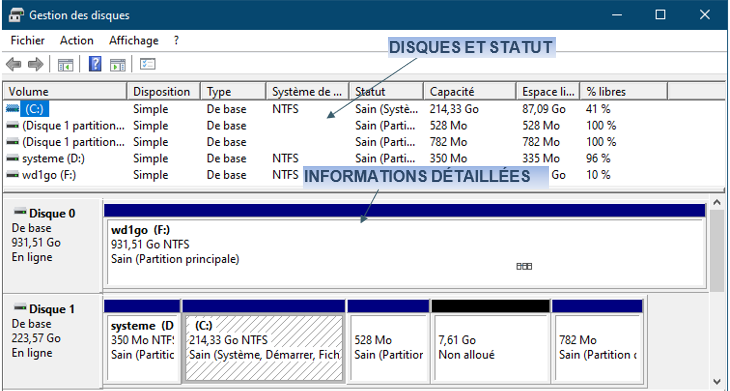Viewport: 730px width, 391px height.
Task: Open the Fichier menu
Action: point(27,40)
